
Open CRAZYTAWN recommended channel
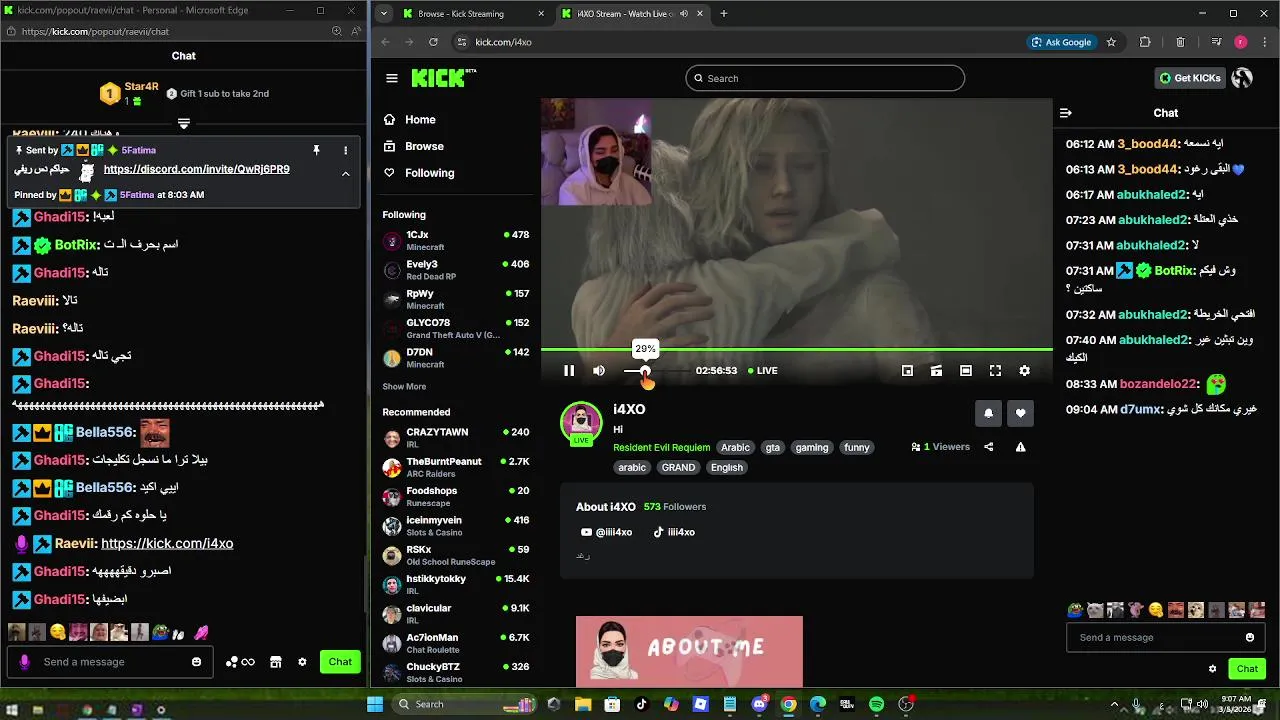pyautogui.click(x=456, y=438)
